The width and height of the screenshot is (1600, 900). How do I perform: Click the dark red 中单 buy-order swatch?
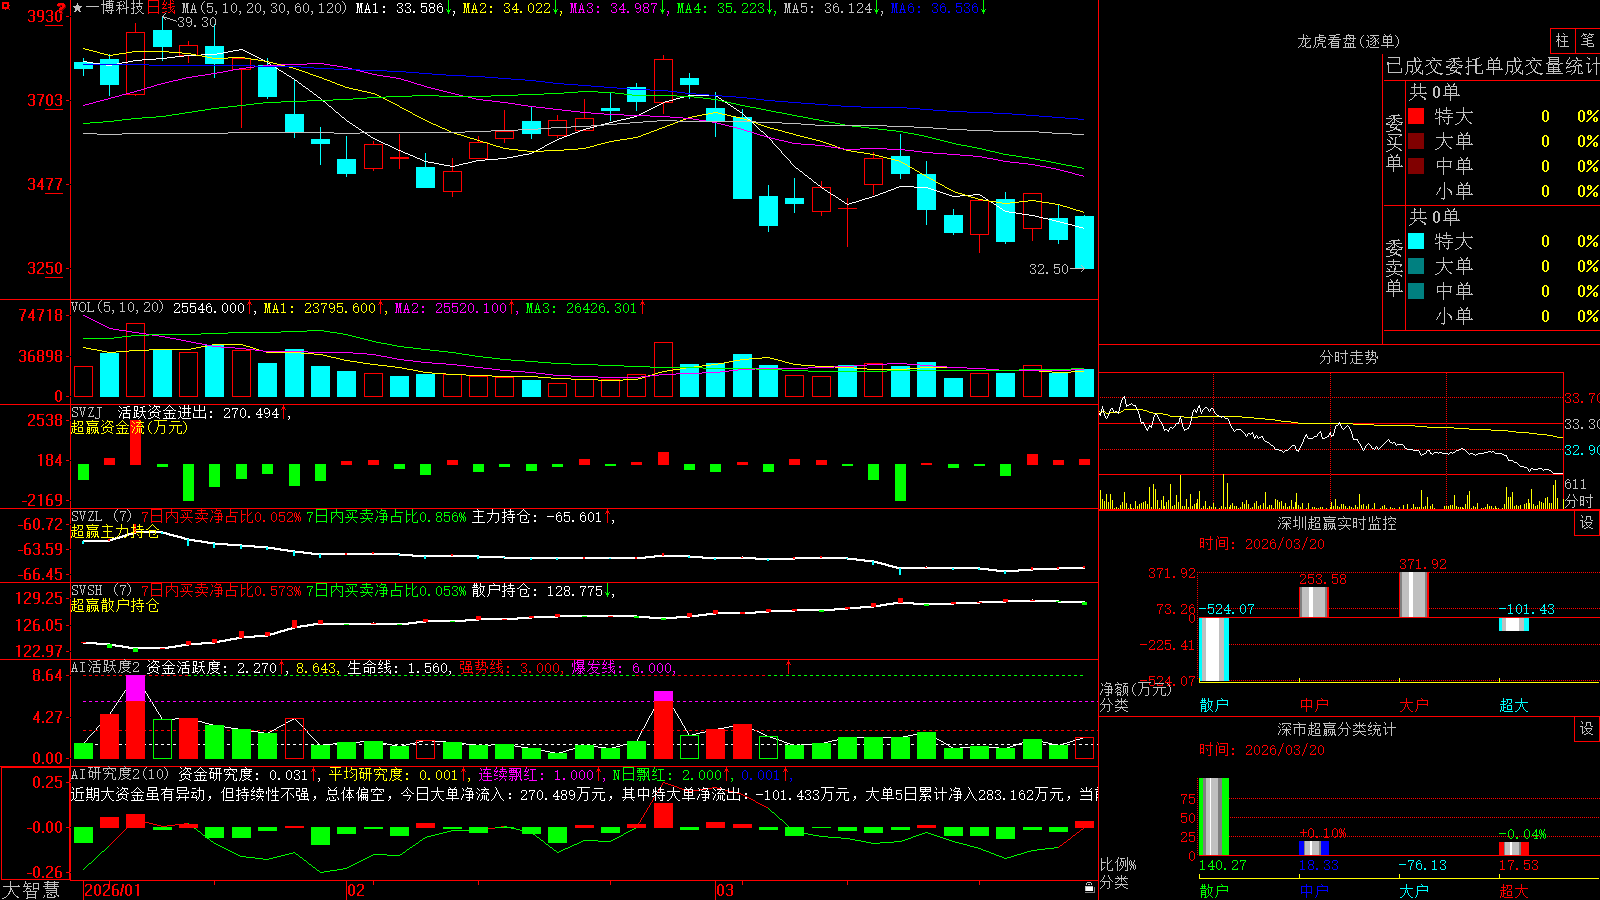click(x=1416, y=166)
